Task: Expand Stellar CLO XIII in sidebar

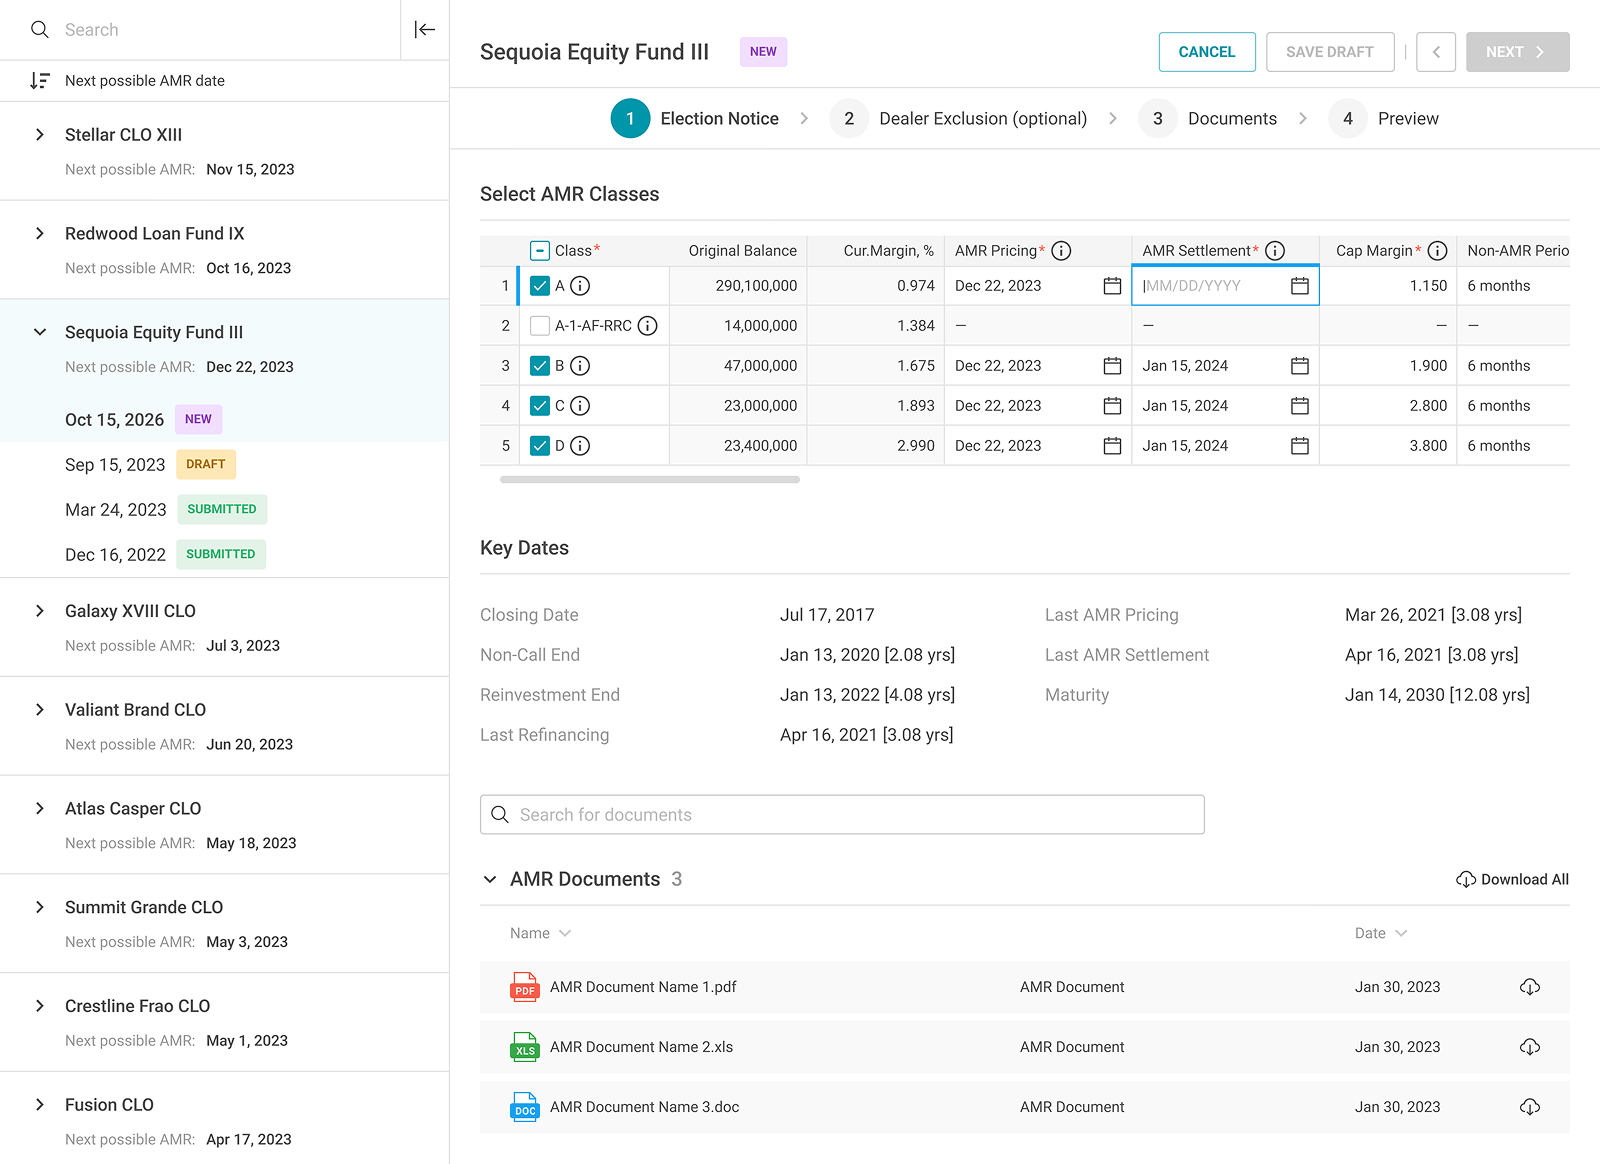Action: (40, 135)
